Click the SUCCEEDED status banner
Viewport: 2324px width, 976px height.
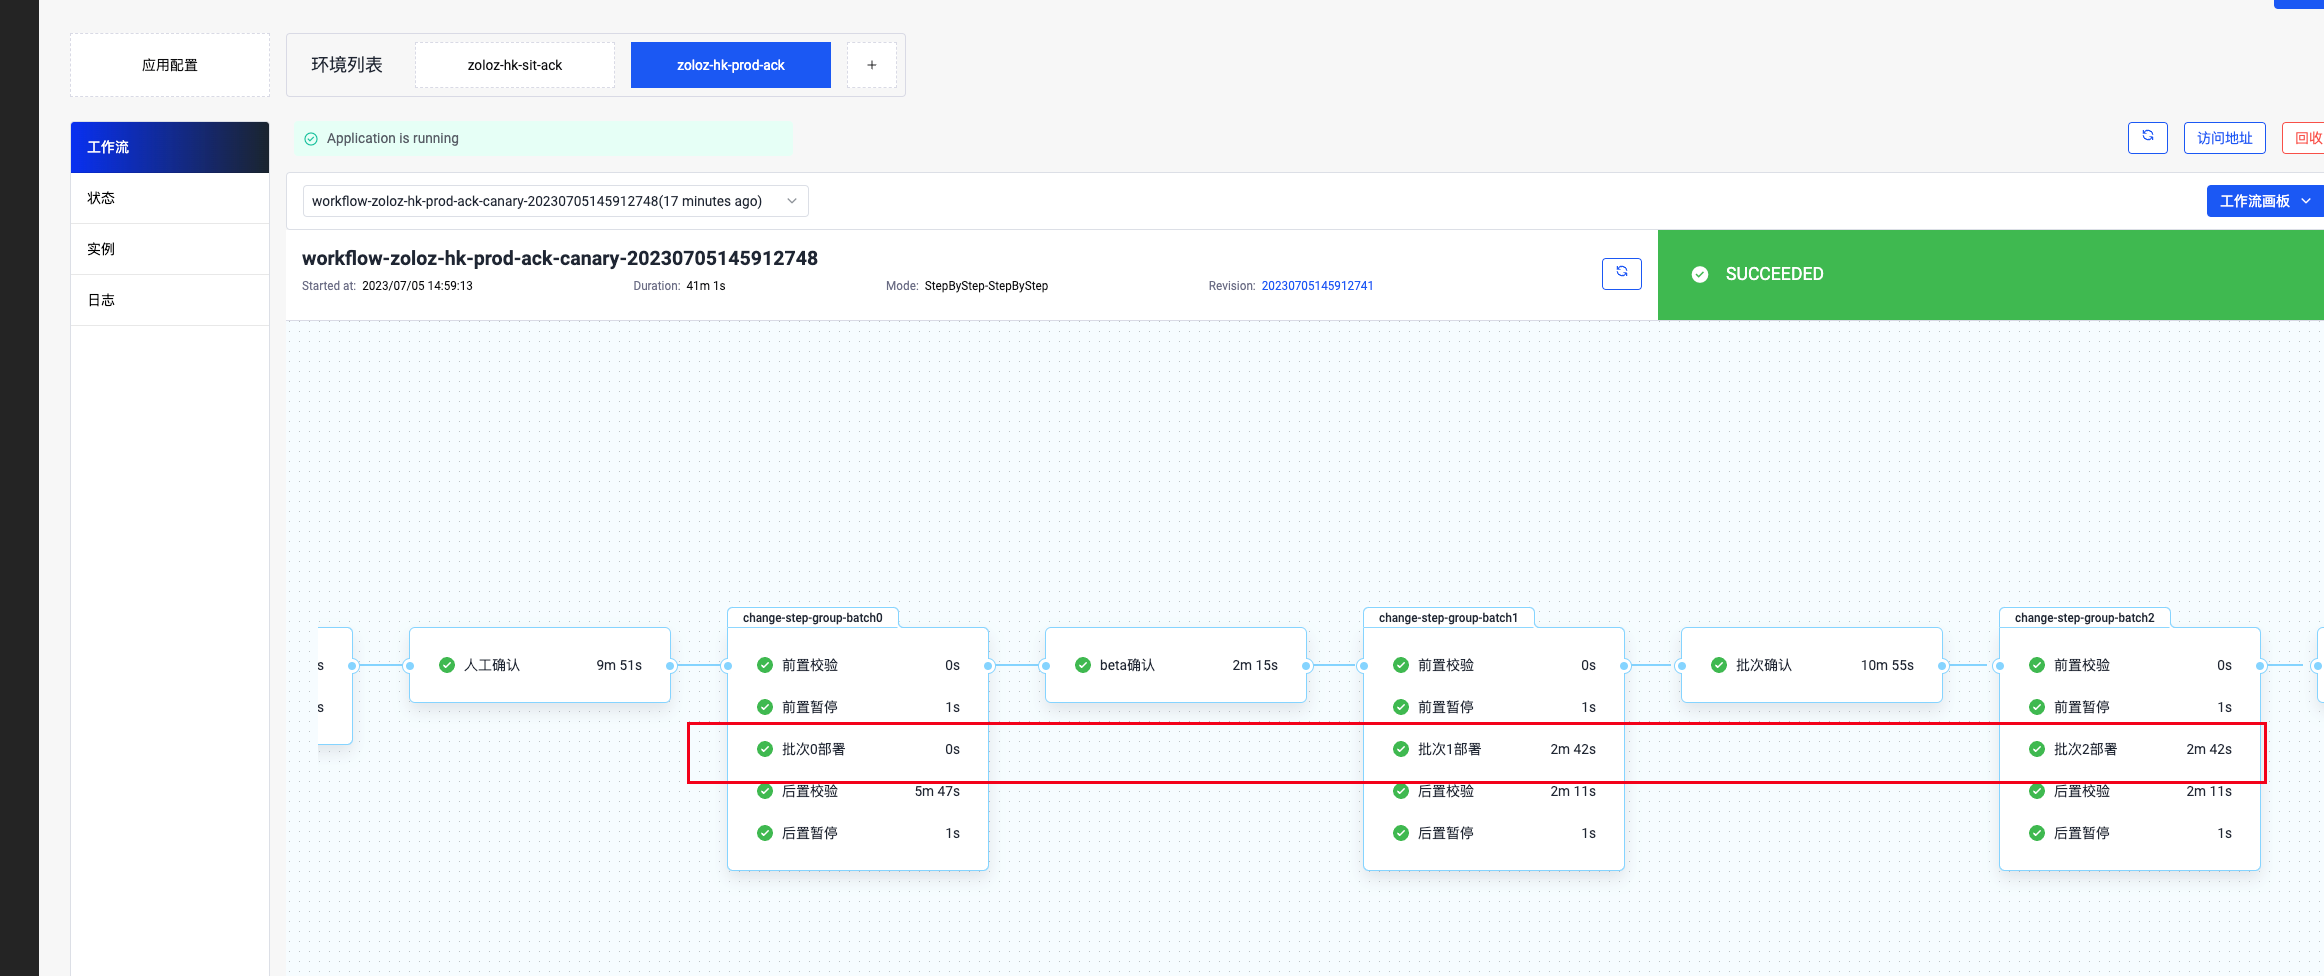tap(1990, 275)
